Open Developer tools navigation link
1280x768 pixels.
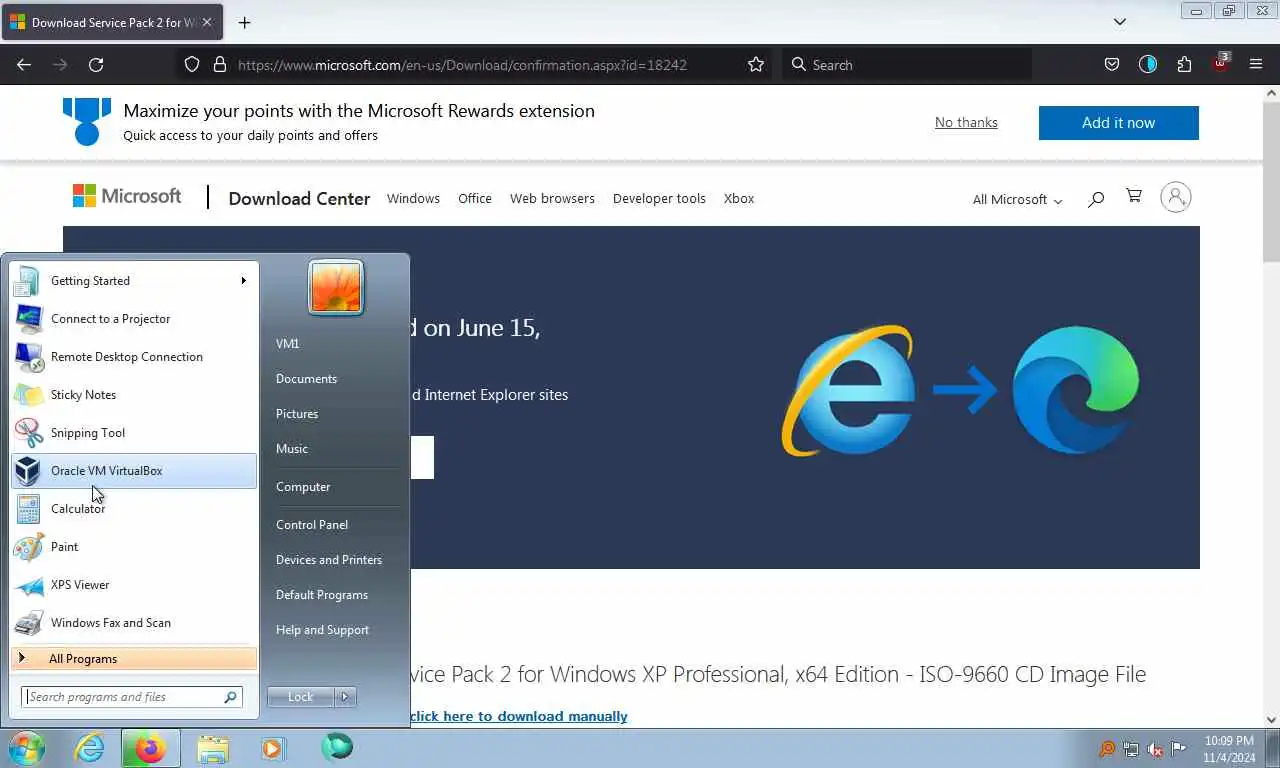[659, 198]
